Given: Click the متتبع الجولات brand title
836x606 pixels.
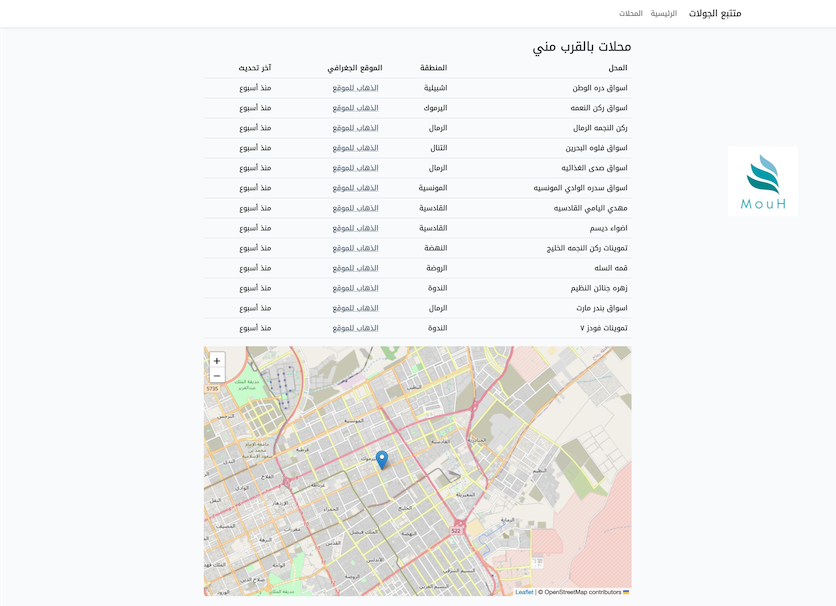Looking at the screenshot, I should [715, 14].
